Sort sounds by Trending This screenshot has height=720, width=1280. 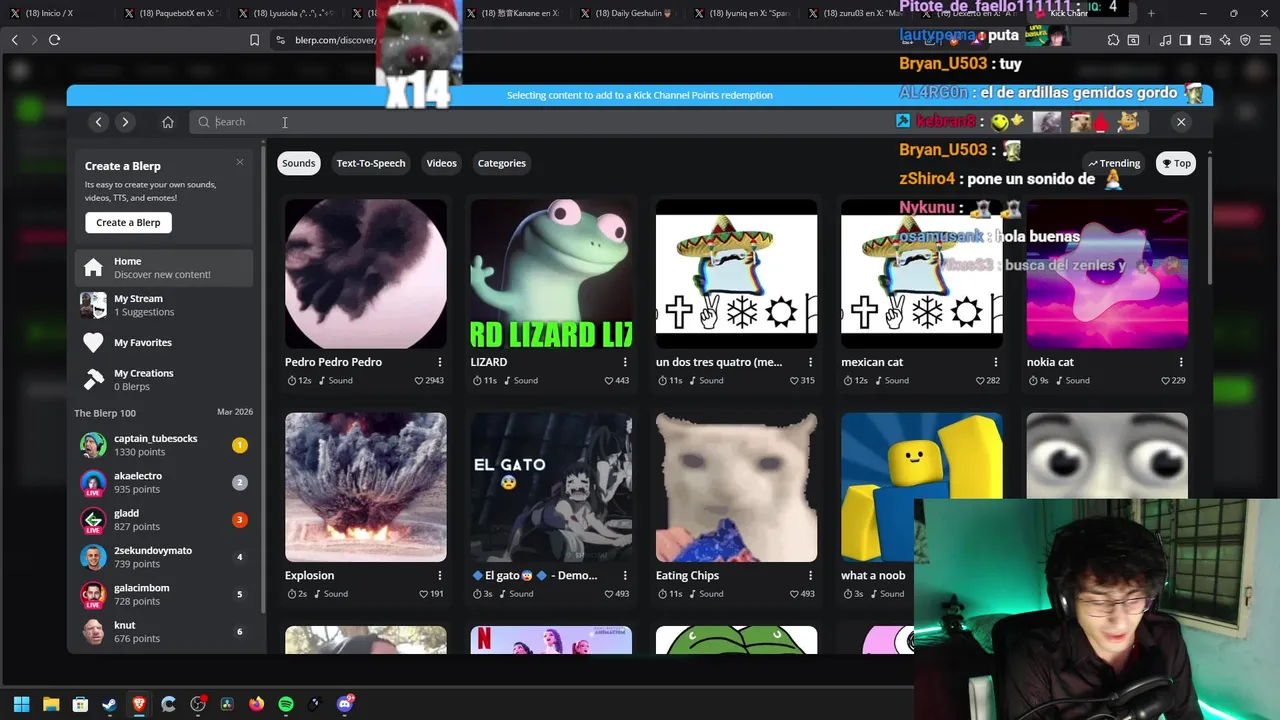[1114, 163]
